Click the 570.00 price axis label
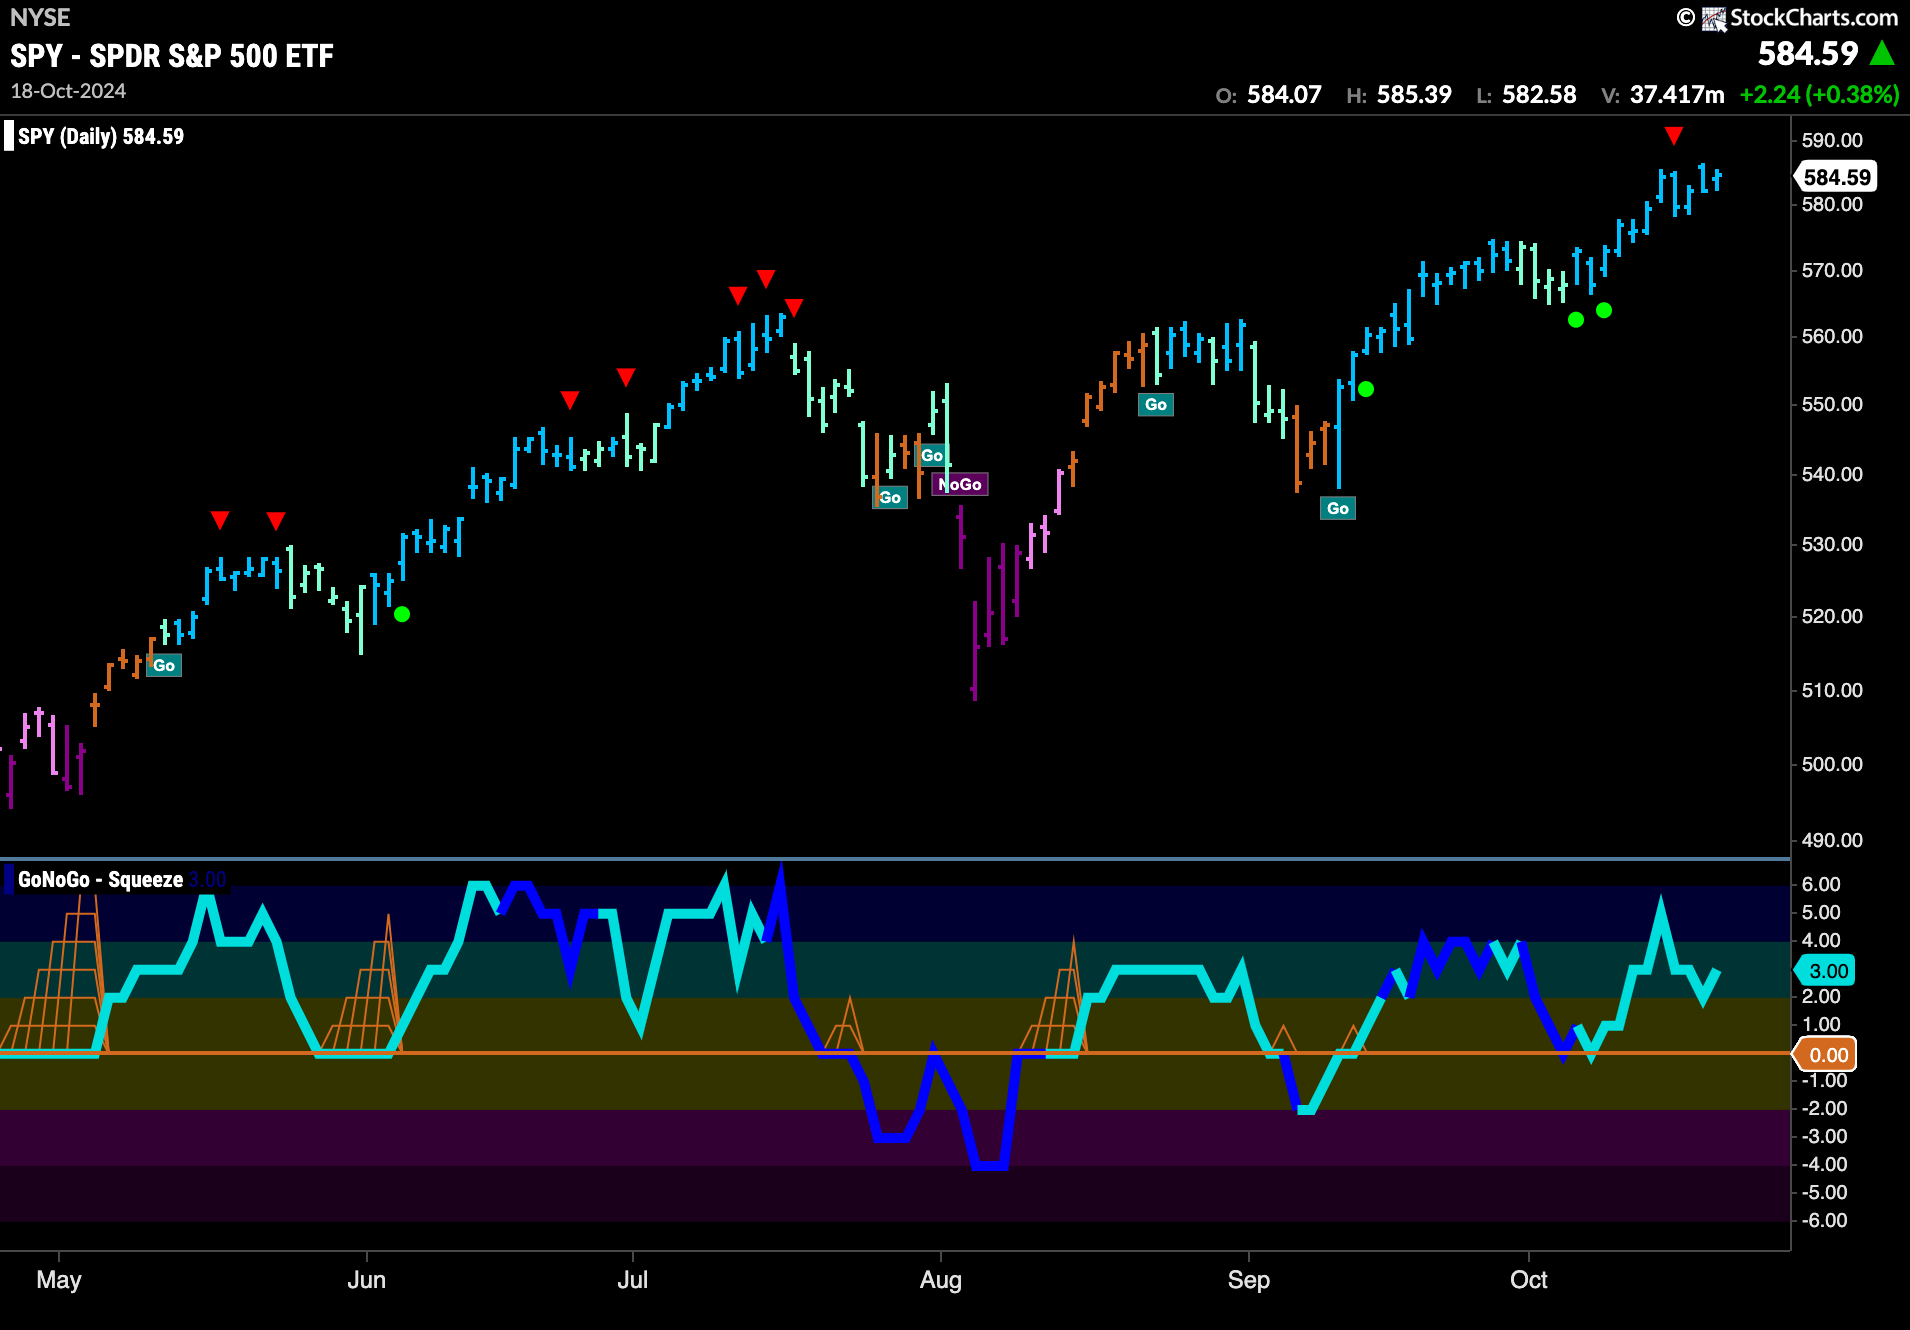 click(x=1832, y=270)
